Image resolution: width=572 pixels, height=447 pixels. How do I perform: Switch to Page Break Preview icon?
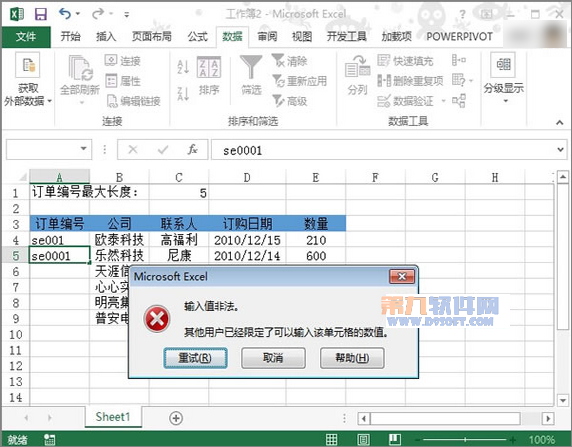coord(395,439)
